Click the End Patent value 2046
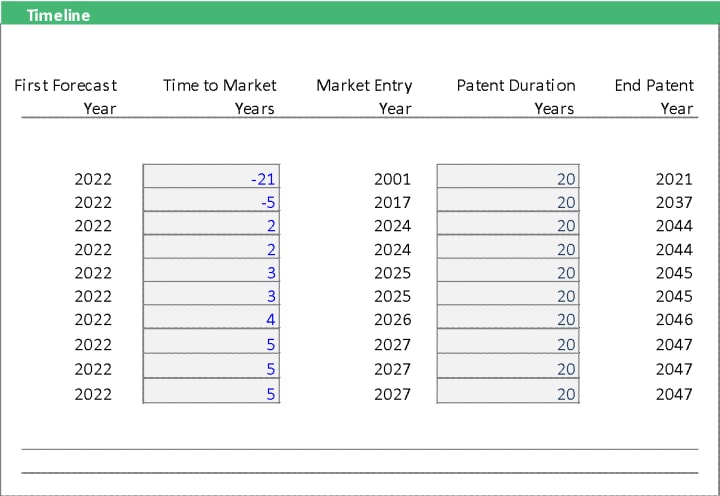The height and width of the screenshot is (496, 720). tap(674, 320)
